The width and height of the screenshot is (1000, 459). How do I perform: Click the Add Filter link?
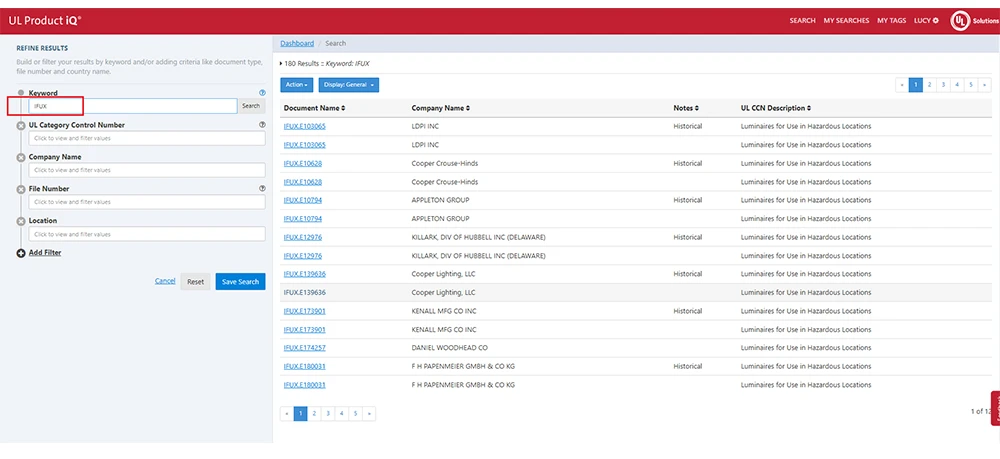(x=45, y=252)
